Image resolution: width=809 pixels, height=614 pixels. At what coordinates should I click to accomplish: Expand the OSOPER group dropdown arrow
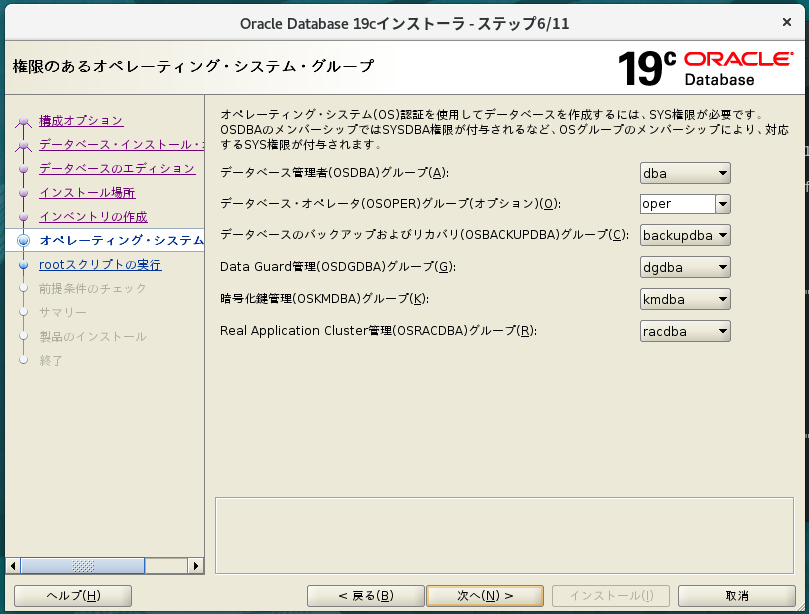[x=723, y=204]
